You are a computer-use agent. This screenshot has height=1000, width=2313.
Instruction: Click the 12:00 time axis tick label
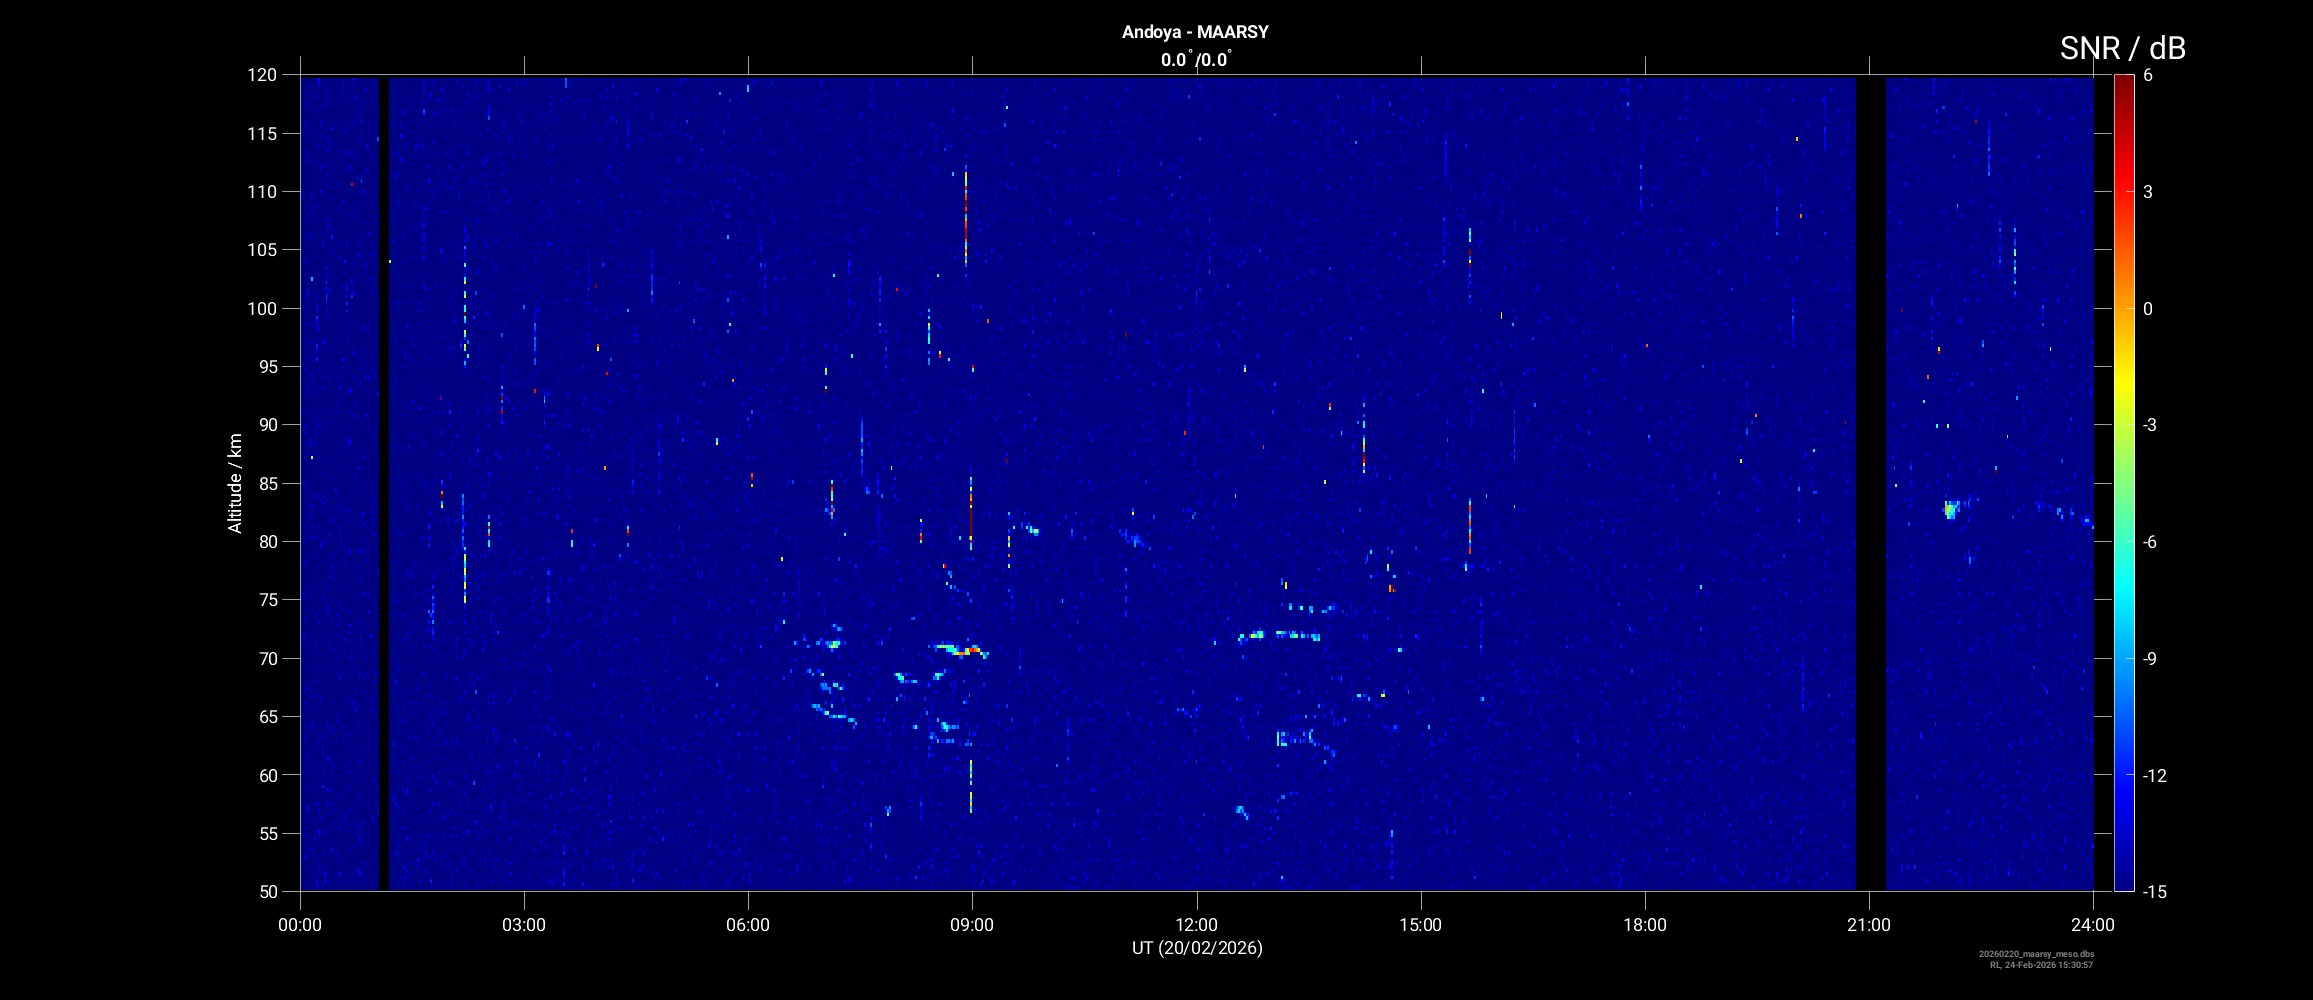(x=1196, y=925)
